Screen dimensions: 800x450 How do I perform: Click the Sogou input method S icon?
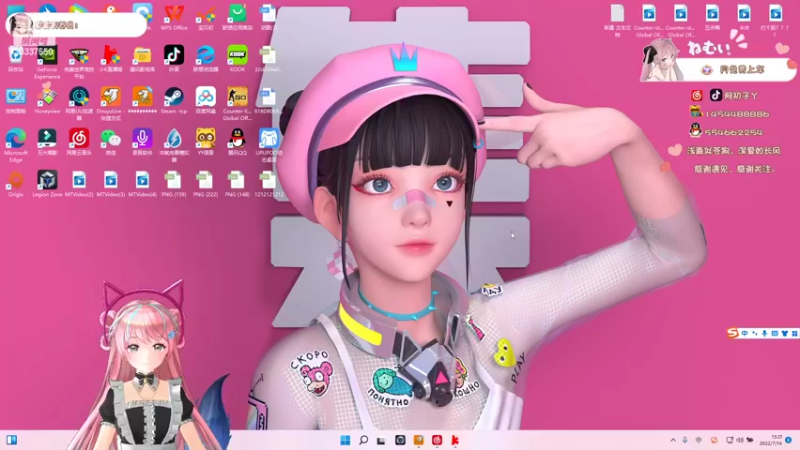point(733,333)
